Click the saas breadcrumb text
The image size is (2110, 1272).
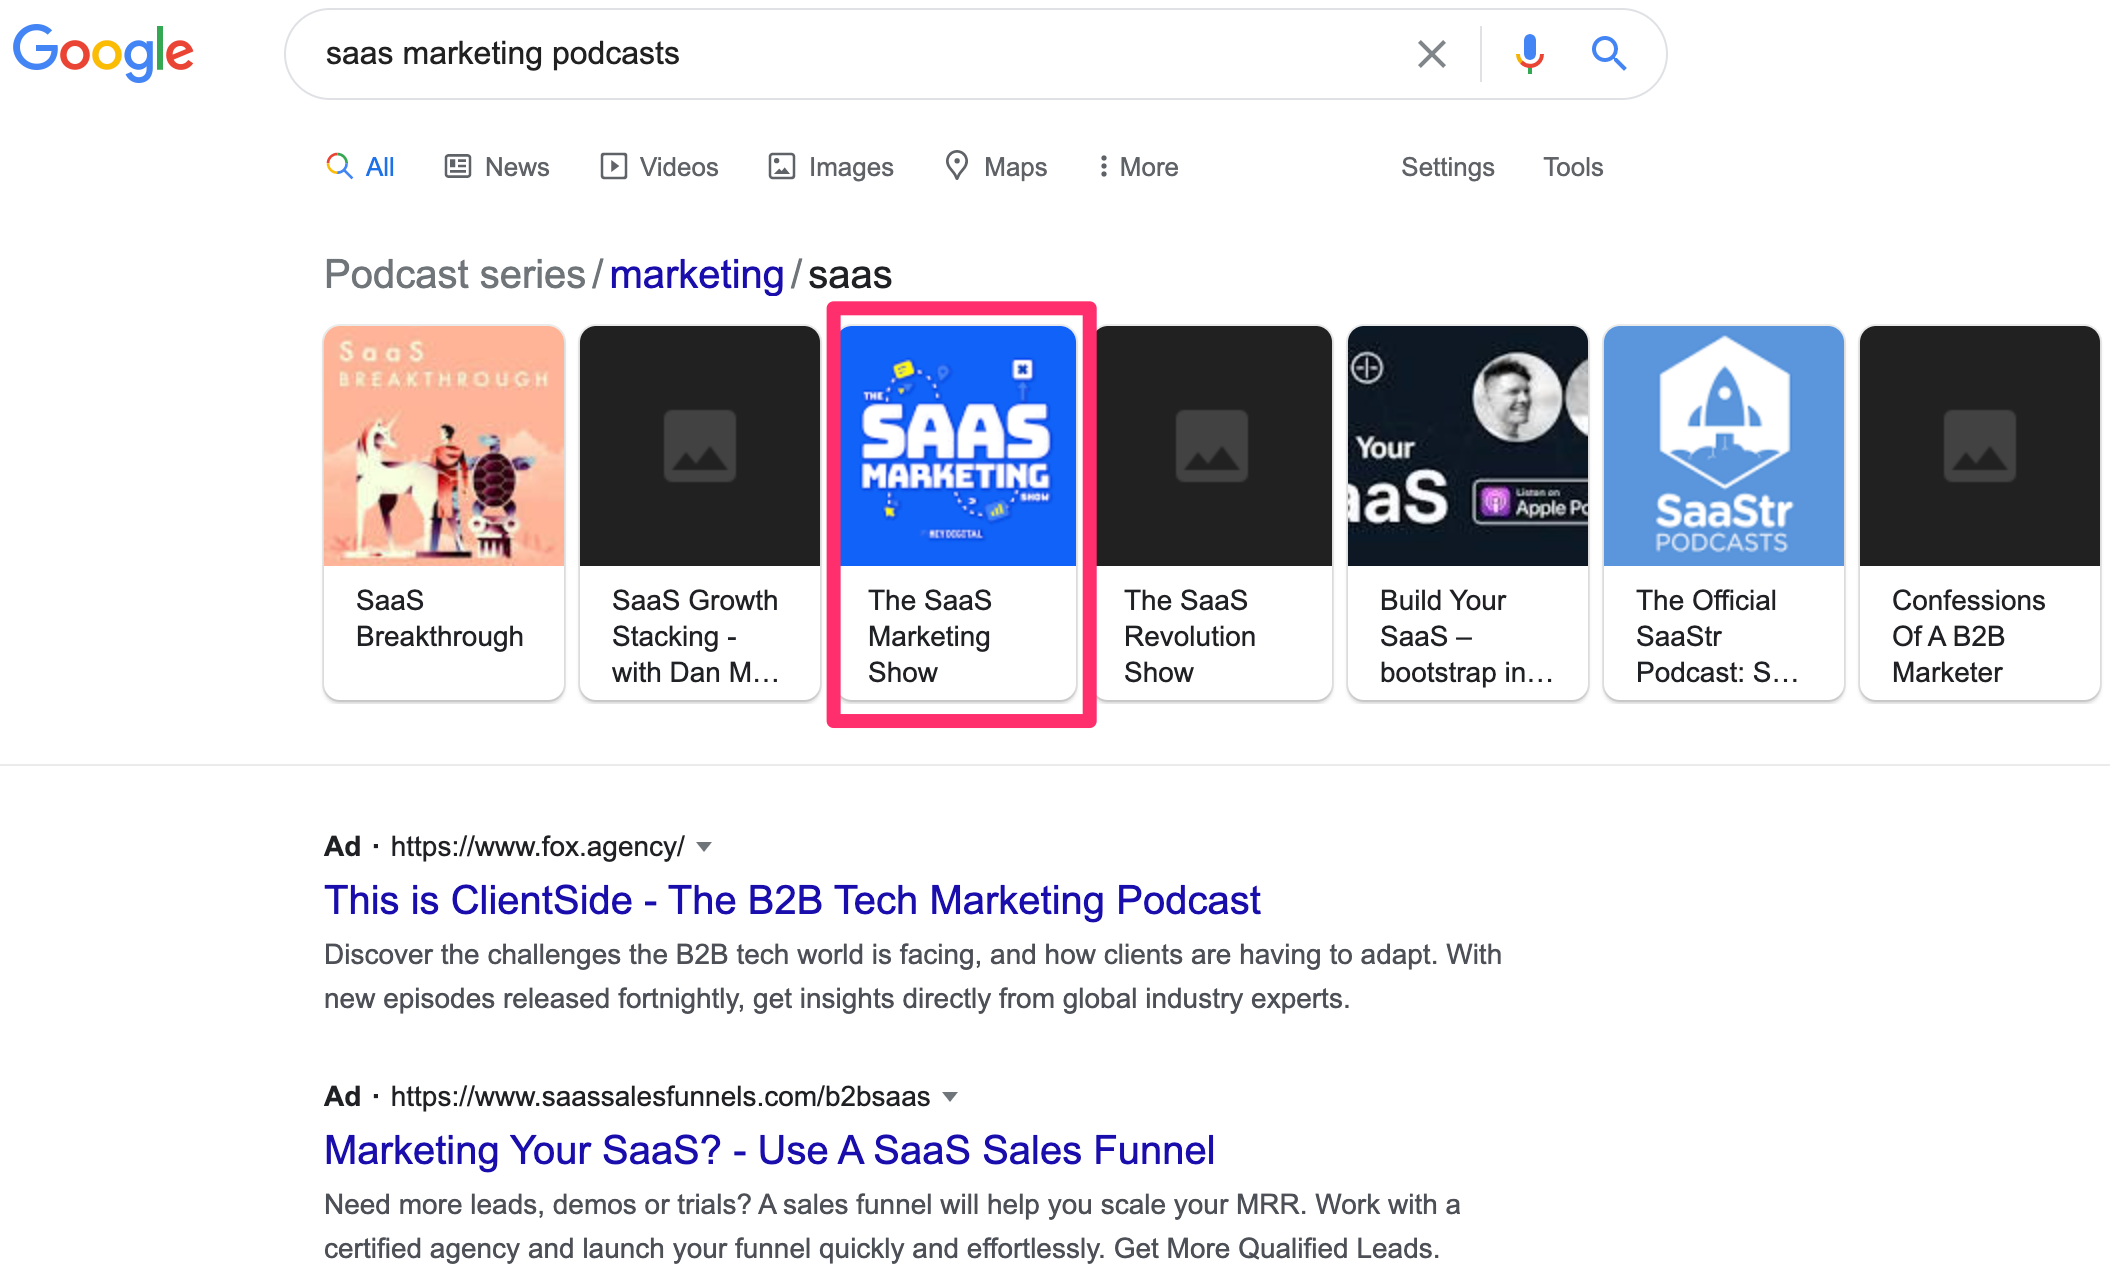(x=850, y=275)
